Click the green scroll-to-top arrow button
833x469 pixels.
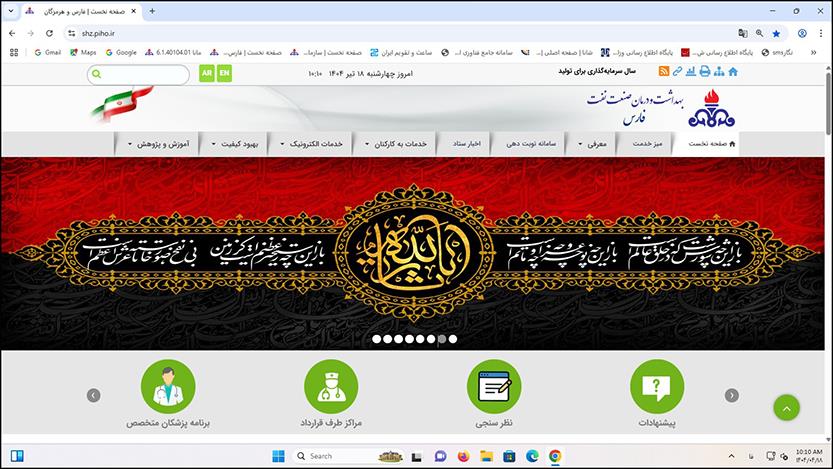786,408
